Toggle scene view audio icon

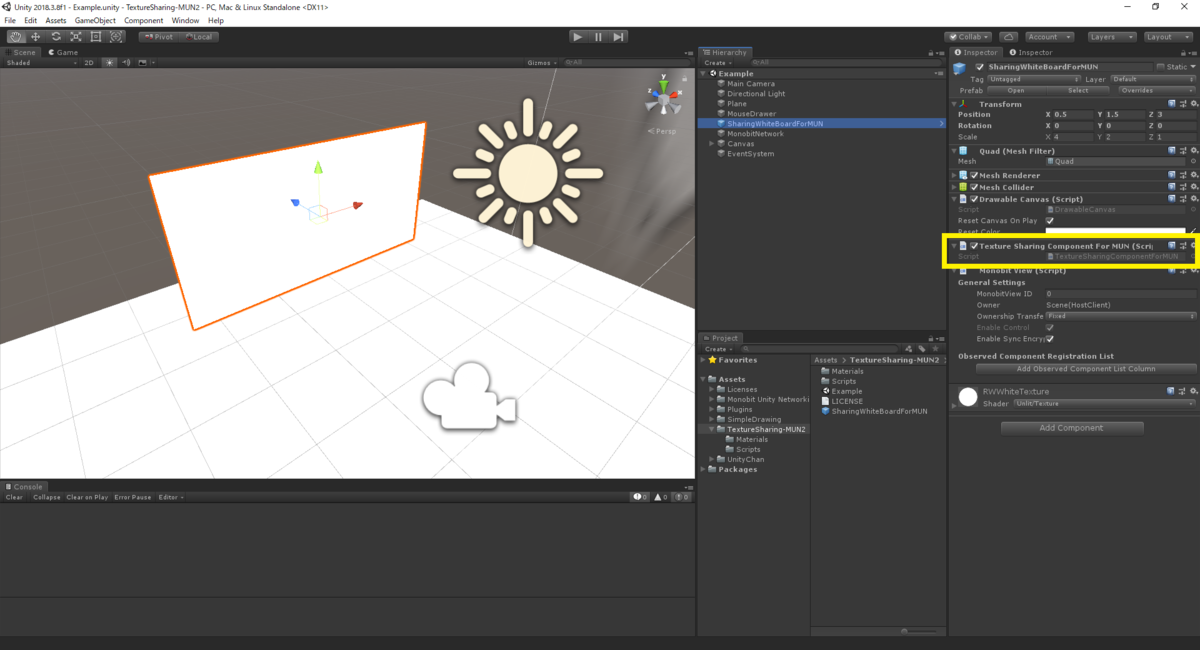(x=124, y=62)
